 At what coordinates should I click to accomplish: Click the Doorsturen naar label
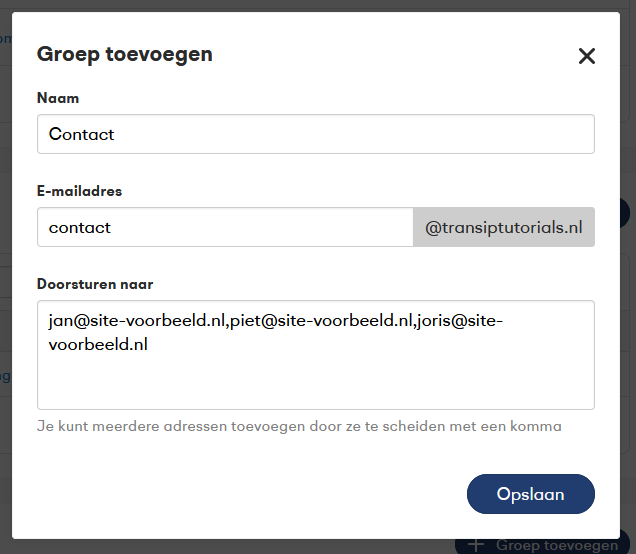point(95,284)
